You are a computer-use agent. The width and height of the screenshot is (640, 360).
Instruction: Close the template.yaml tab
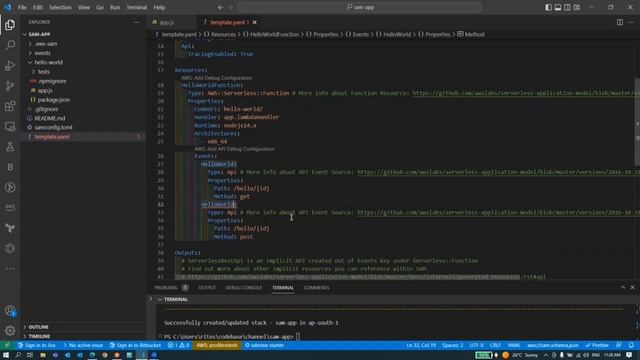[255, 22]
